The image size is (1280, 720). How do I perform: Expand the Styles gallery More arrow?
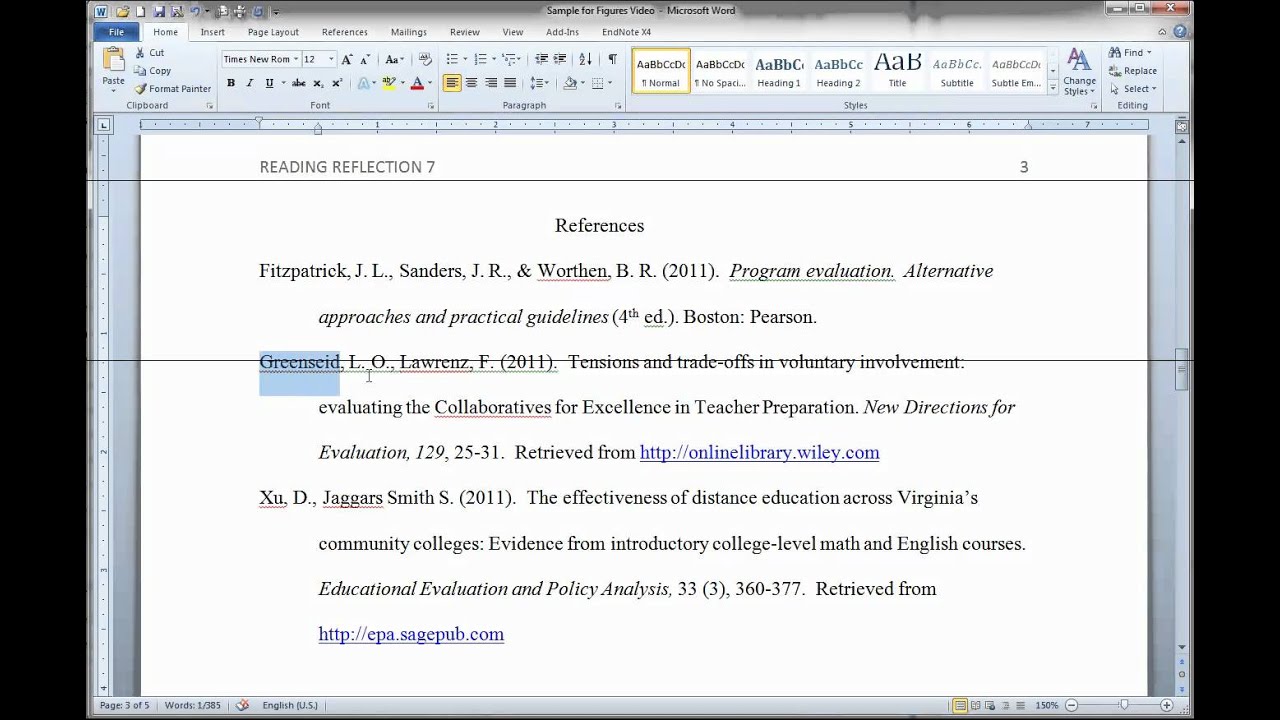(x=1052, y=89)
